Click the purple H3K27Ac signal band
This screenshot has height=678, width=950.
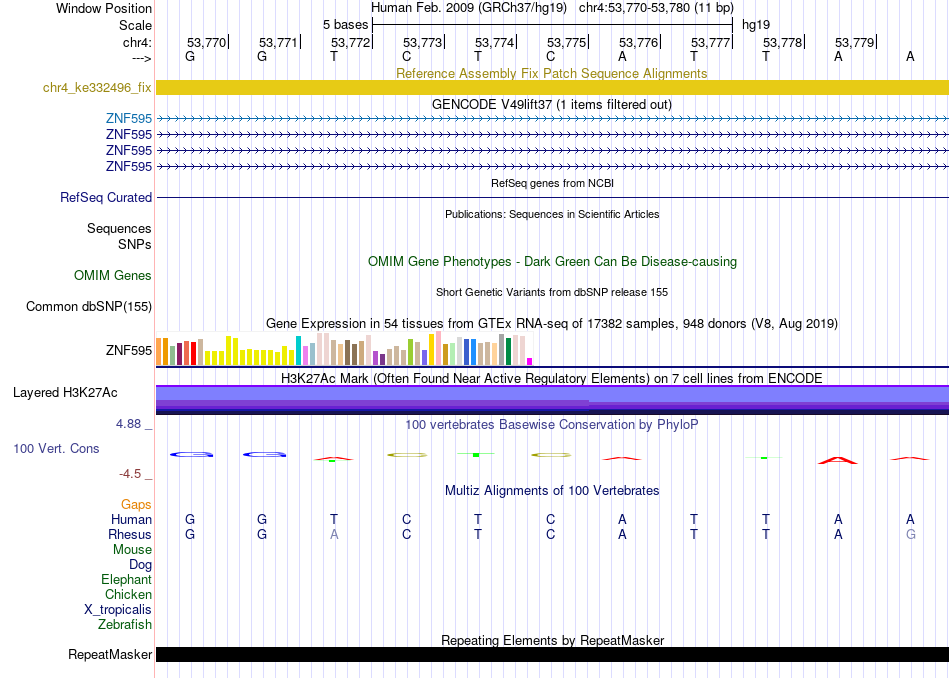pos(552,400)
